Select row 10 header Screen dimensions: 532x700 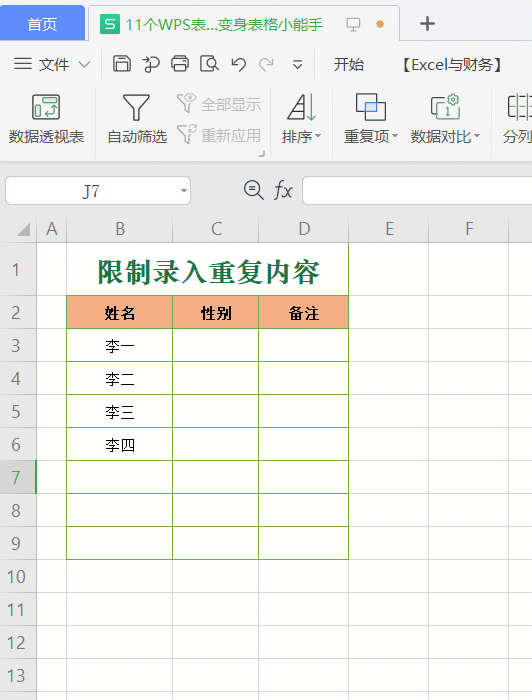pos(18,576)
